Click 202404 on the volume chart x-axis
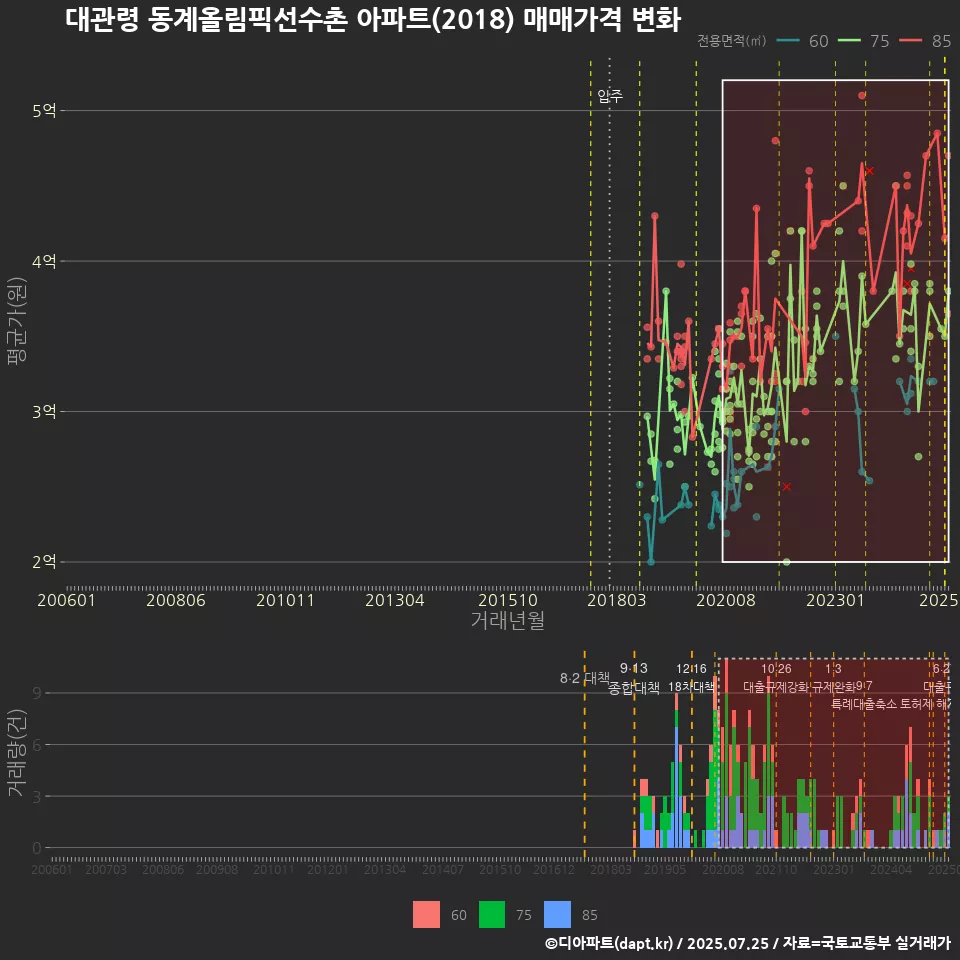The height and width of the screenshot is (960, 960). 891,869
